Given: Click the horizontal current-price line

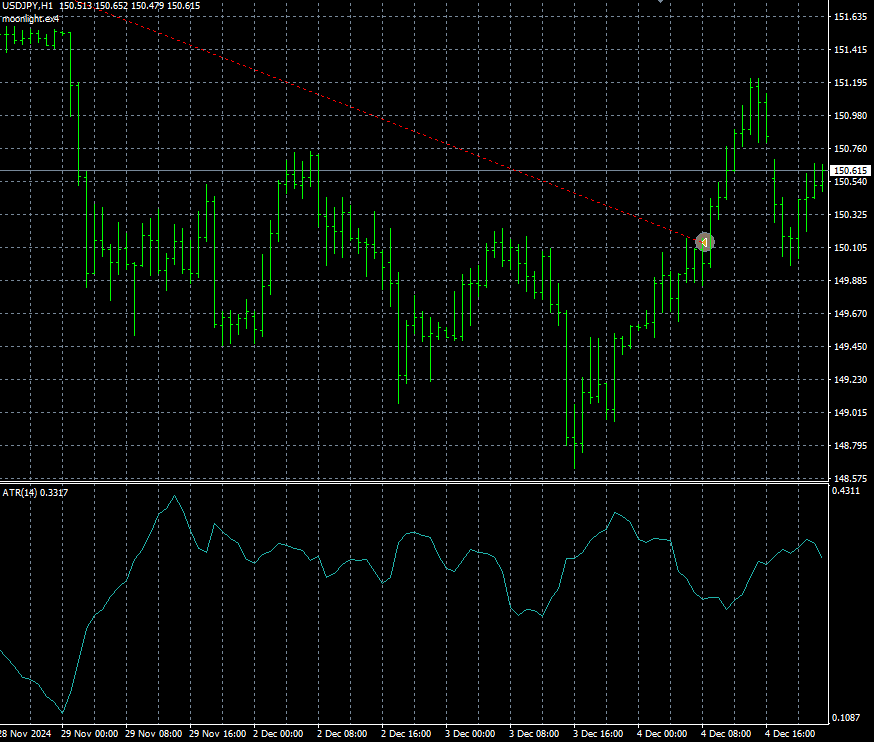Looking at the screenshot, I should click(414, 171).
